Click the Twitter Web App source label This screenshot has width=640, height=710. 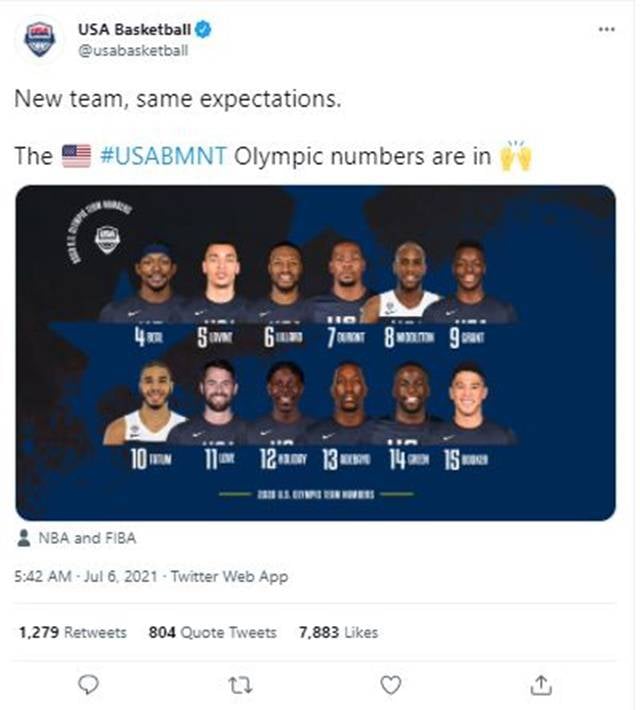tap(229, 576)
